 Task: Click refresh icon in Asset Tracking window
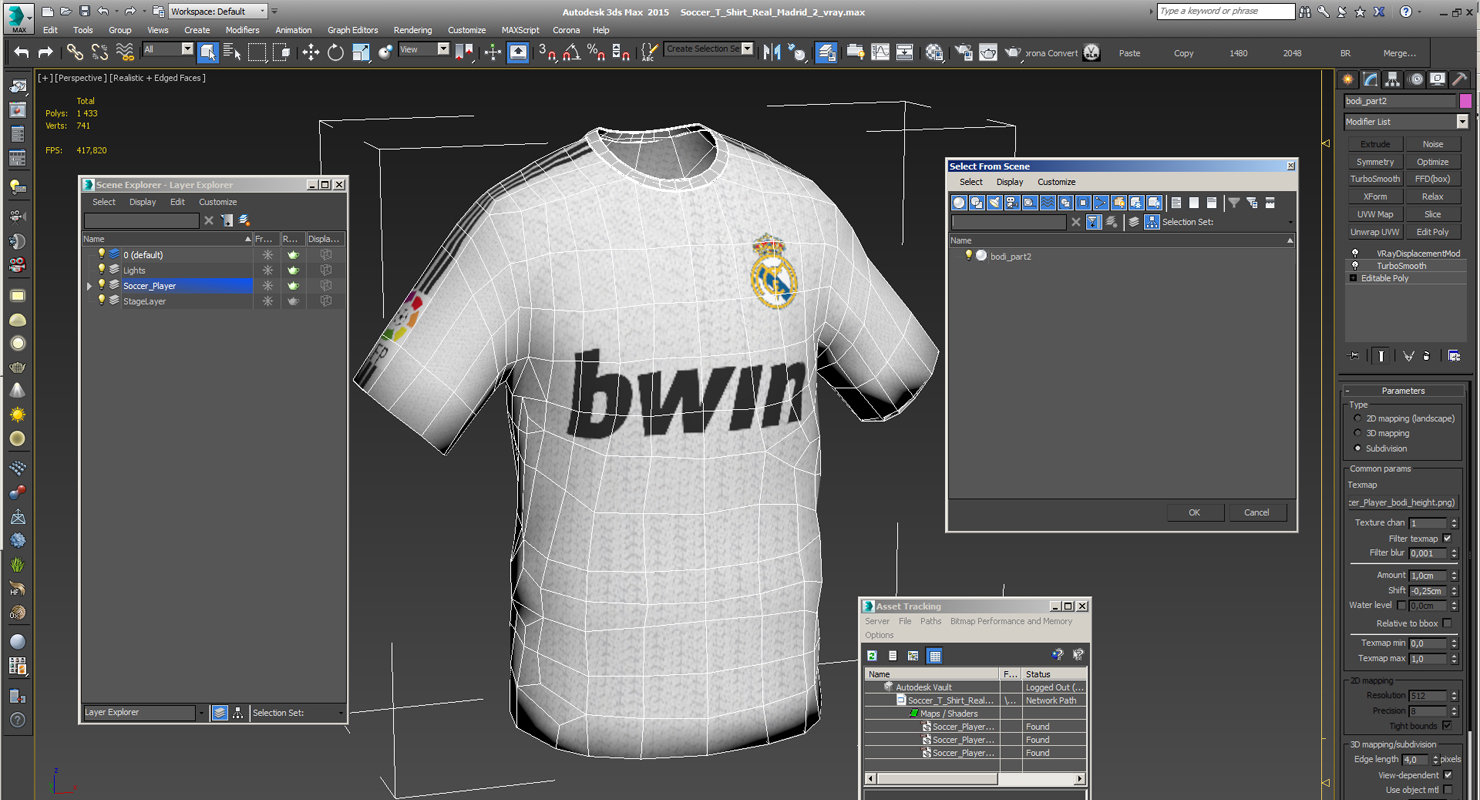[x=872, y=656]
